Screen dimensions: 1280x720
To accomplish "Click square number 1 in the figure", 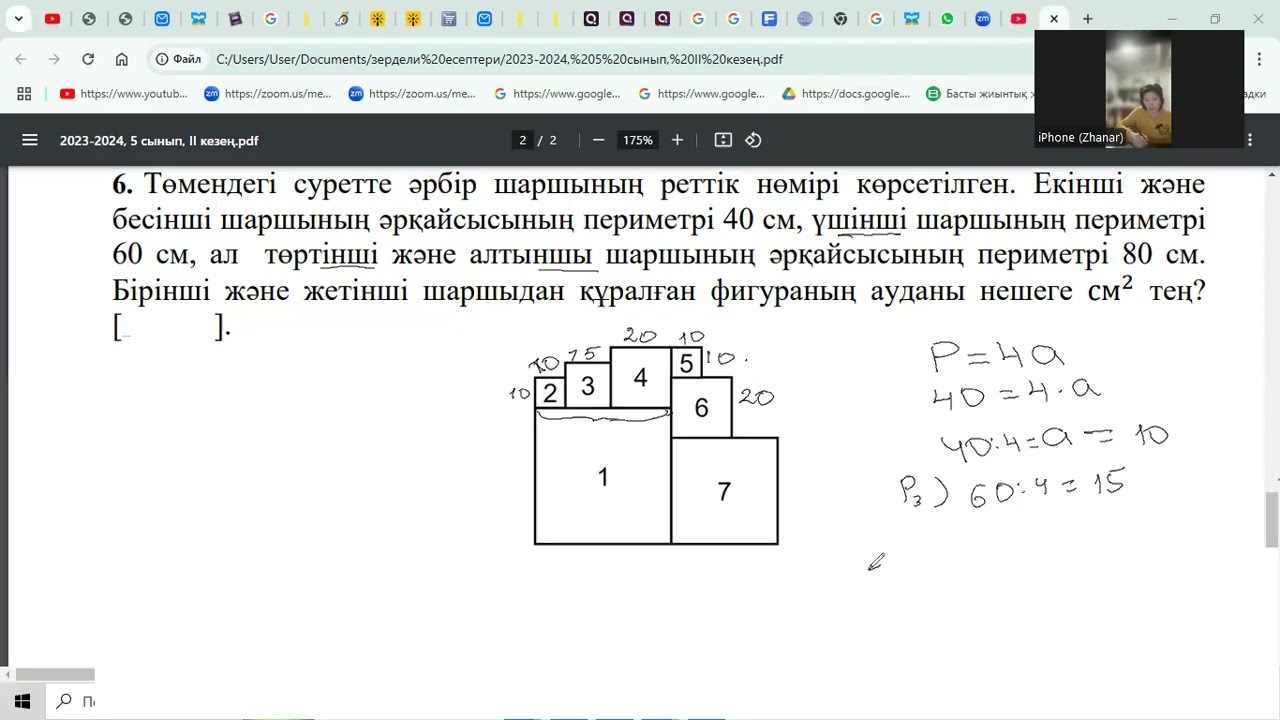I will tap(603, 476).
